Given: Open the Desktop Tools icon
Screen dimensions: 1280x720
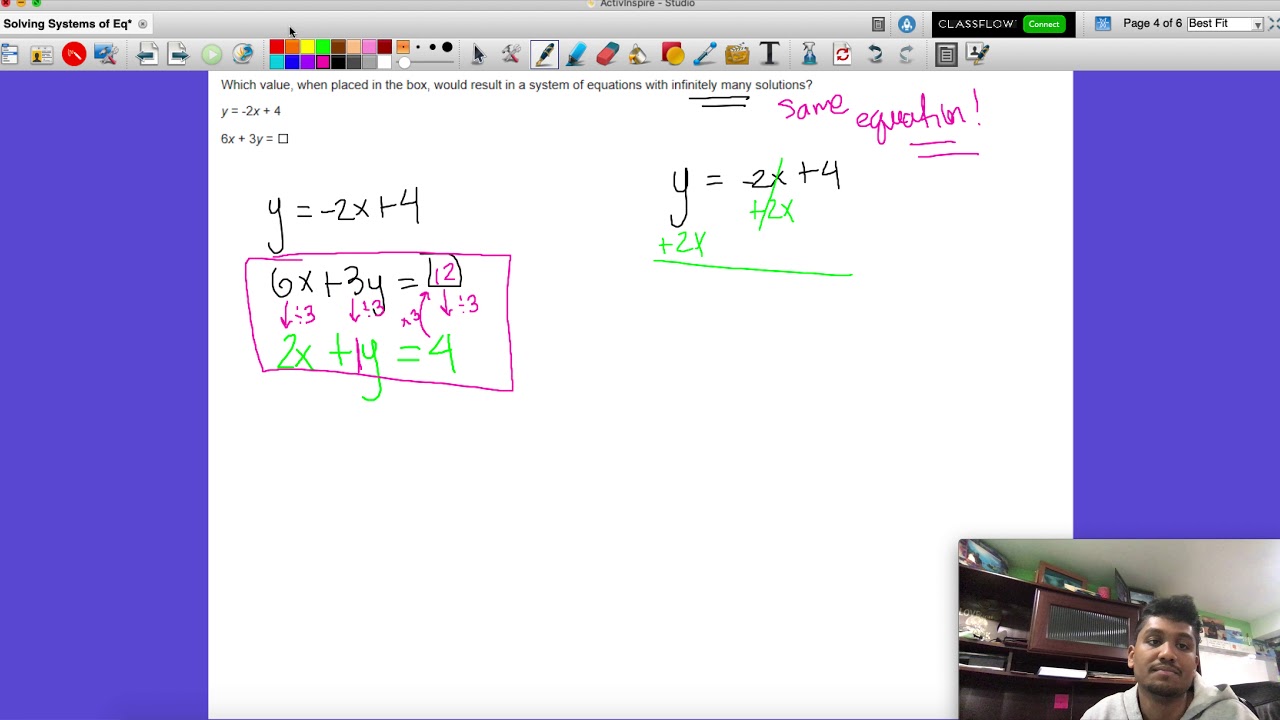Looking at the screenshot, I should [106, 54].
